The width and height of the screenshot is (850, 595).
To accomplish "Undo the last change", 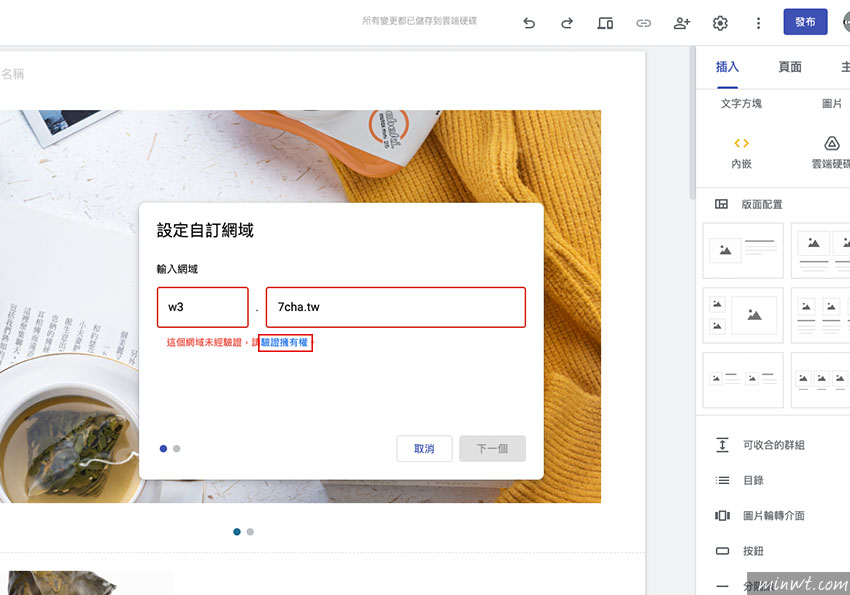I will (529, 23).
